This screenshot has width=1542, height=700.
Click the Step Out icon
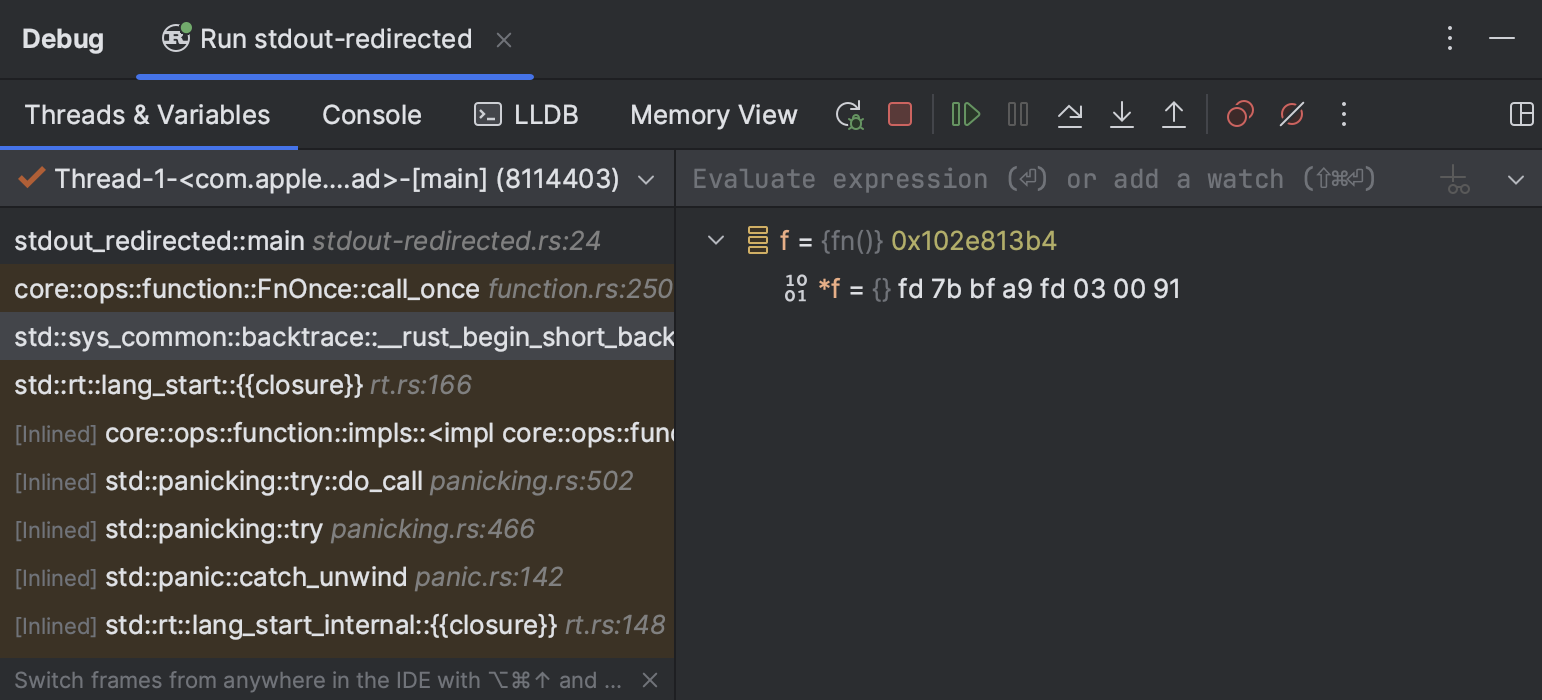(x=1174, y=114)
